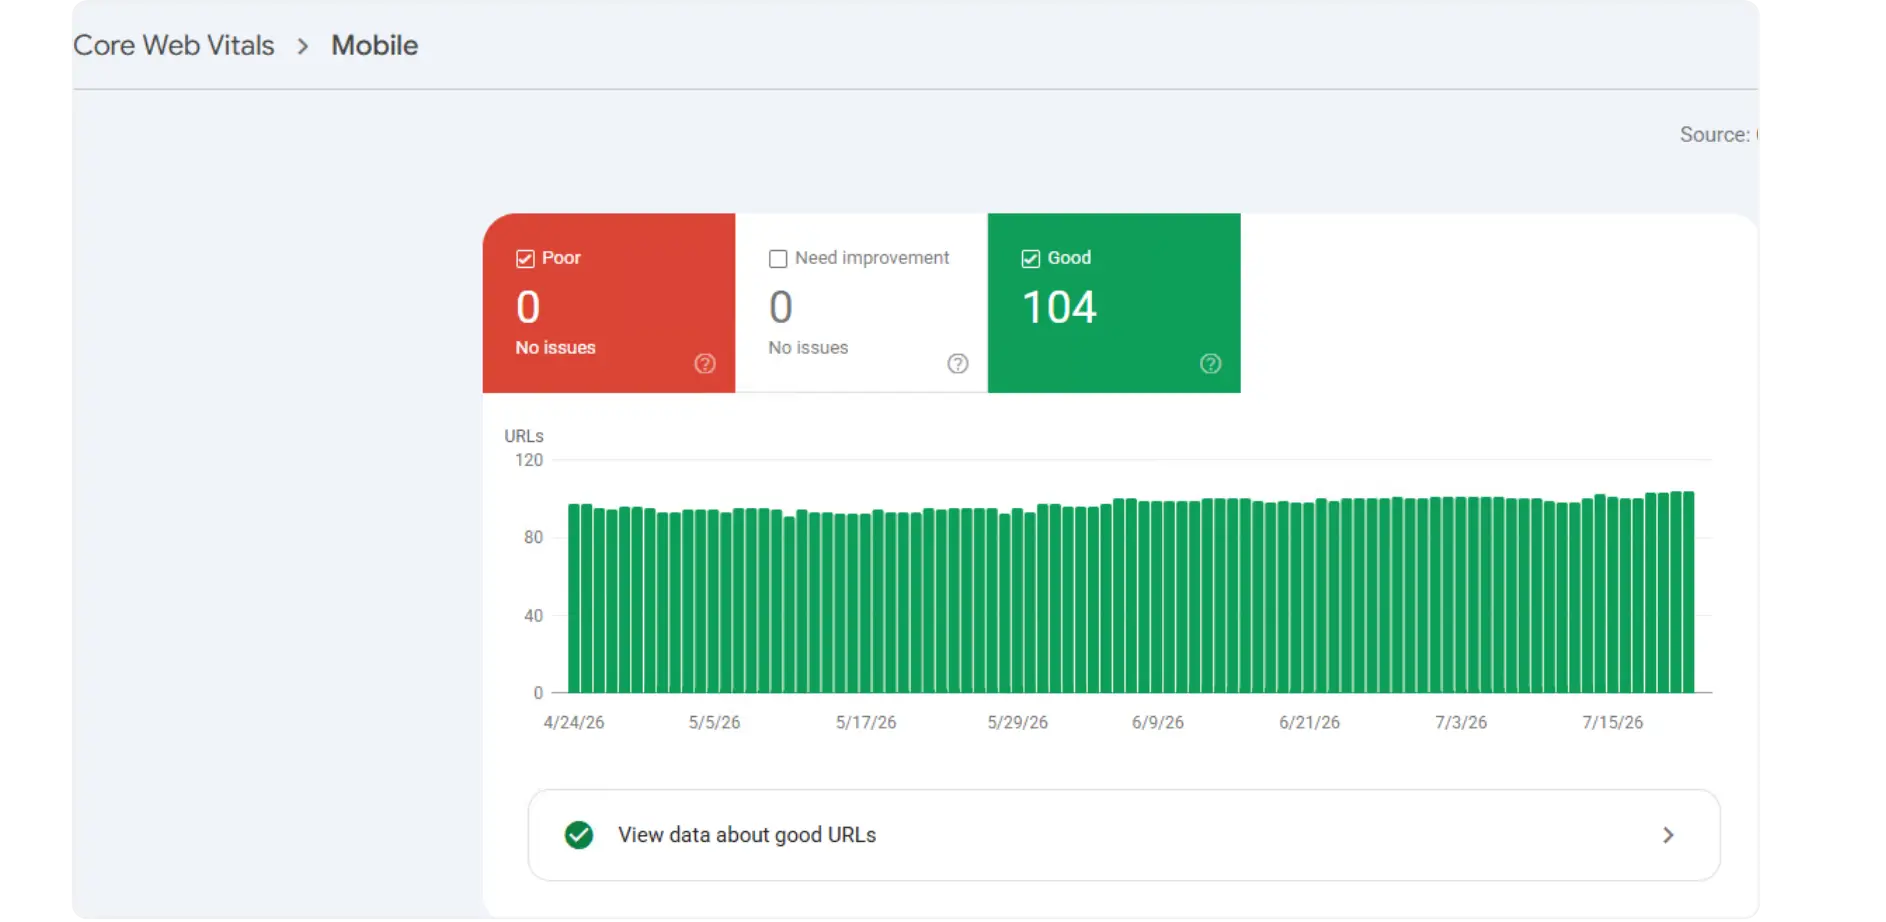Click the green check icon beside good URLs
Image resolution: width=1886 pixels, height=922 pixels.
(579, 835)
